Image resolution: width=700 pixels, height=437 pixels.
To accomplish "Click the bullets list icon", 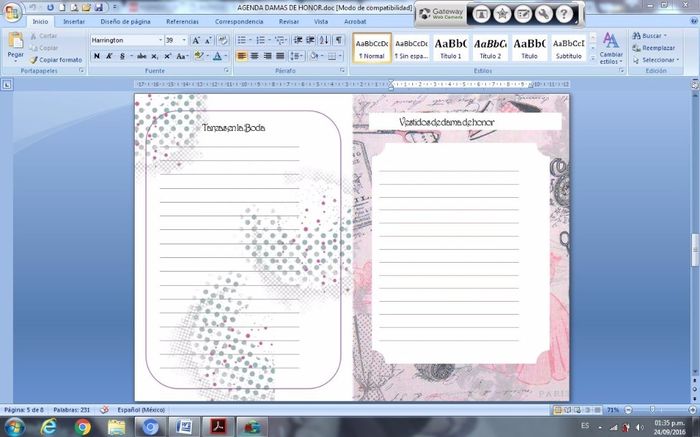I will pos(243,40).
